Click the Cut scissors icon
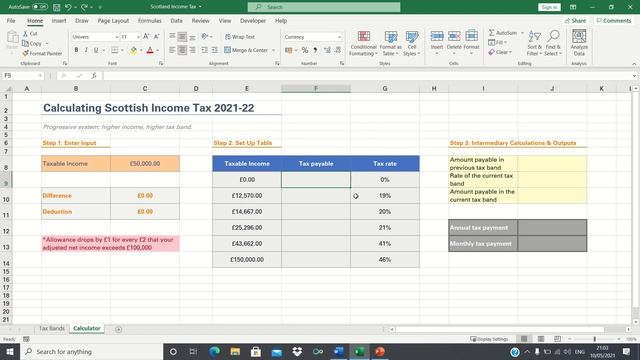This screenshot has height=360, width=640. pyautogui.click(x=25, y=33)
